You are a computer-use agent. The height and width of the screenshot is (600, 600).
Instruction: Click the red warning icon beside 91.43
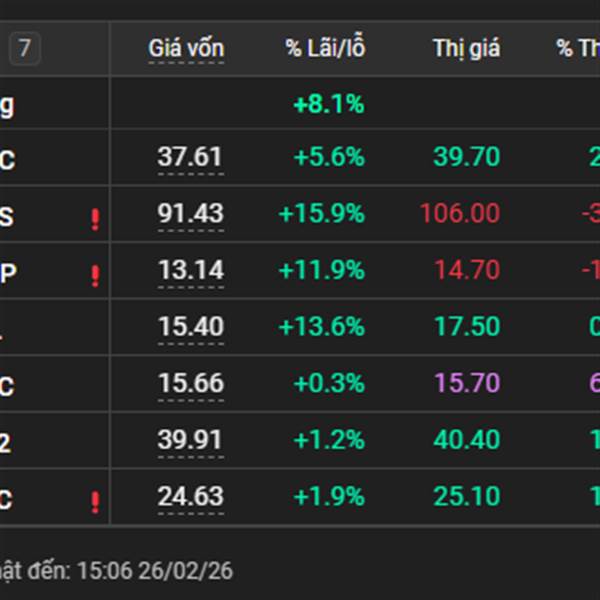click(x=95, y=219)
